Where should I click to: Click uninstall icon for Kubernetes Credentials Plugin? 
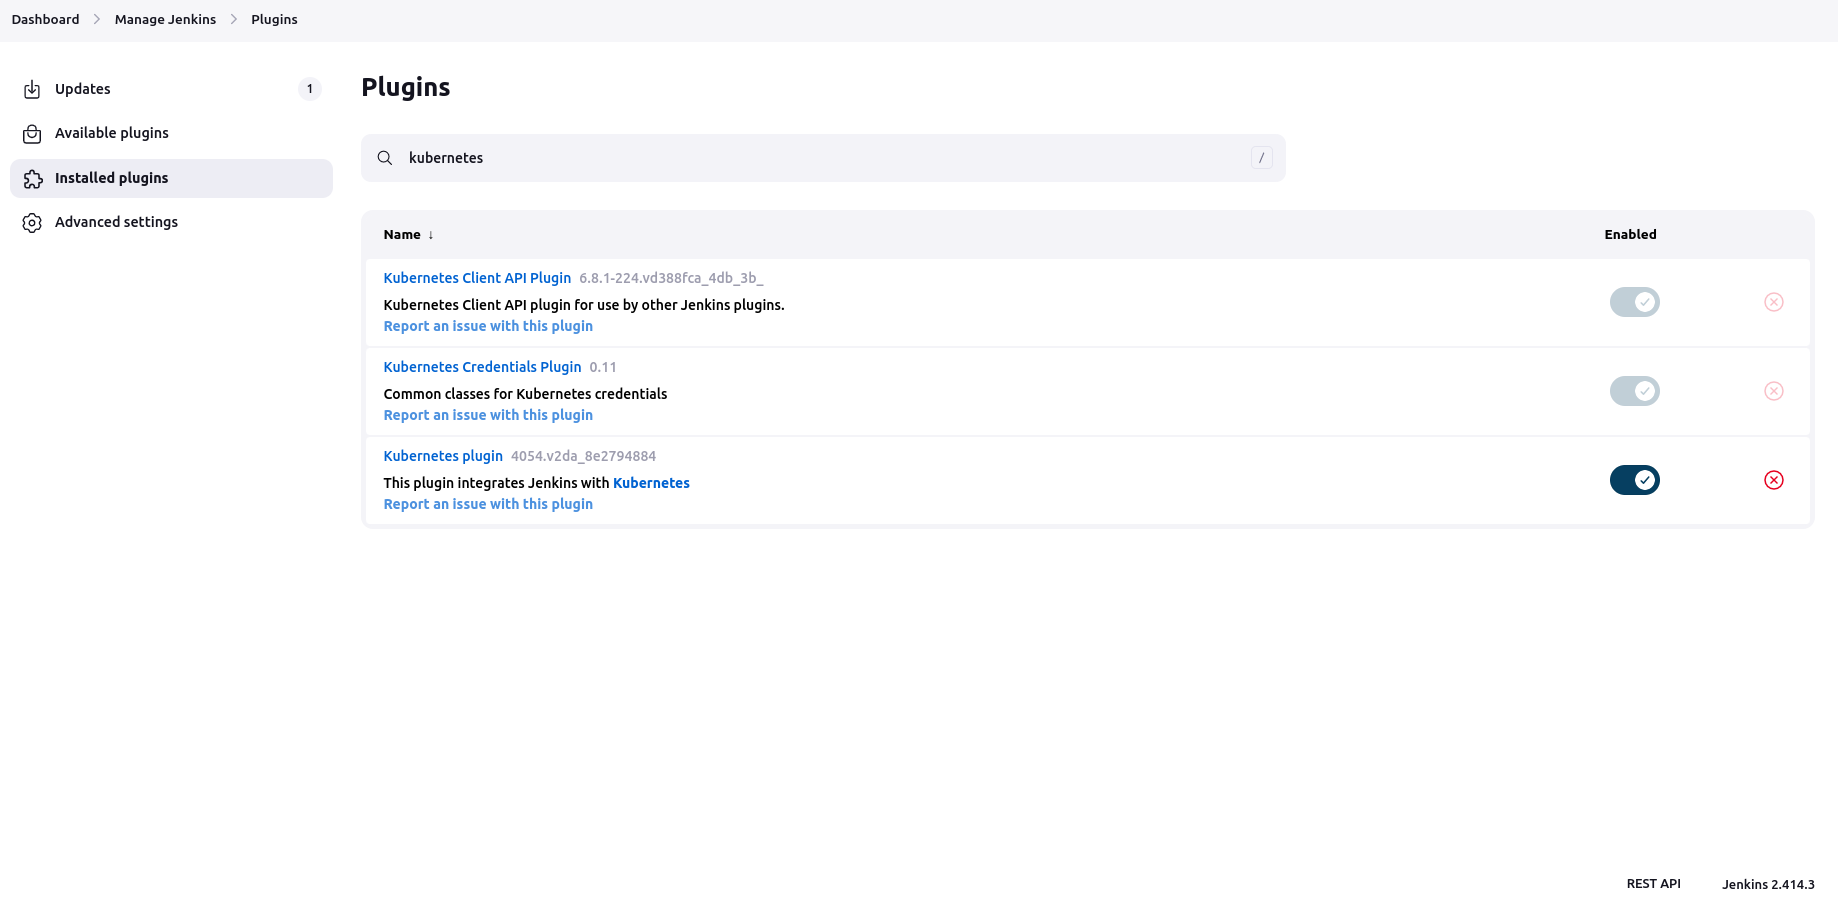click(1773, 391)
